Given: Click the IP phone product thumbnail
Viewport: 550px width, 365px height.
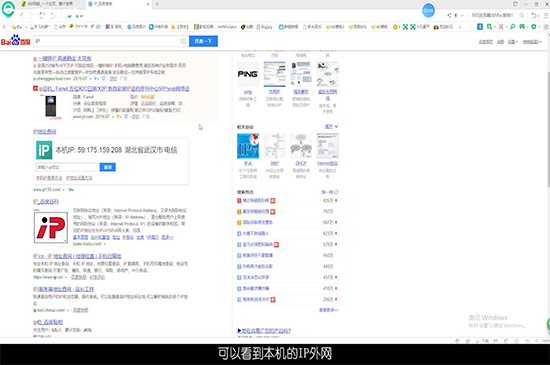Looking at the screenshot, I should (51, 106).
